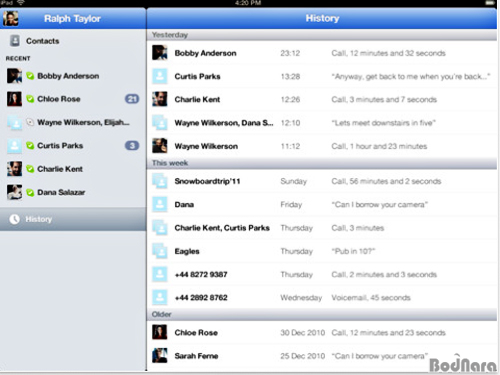Open Charlie Kent, Curtis Parks Thursday call
500x375 pixels.
[322, 228]
